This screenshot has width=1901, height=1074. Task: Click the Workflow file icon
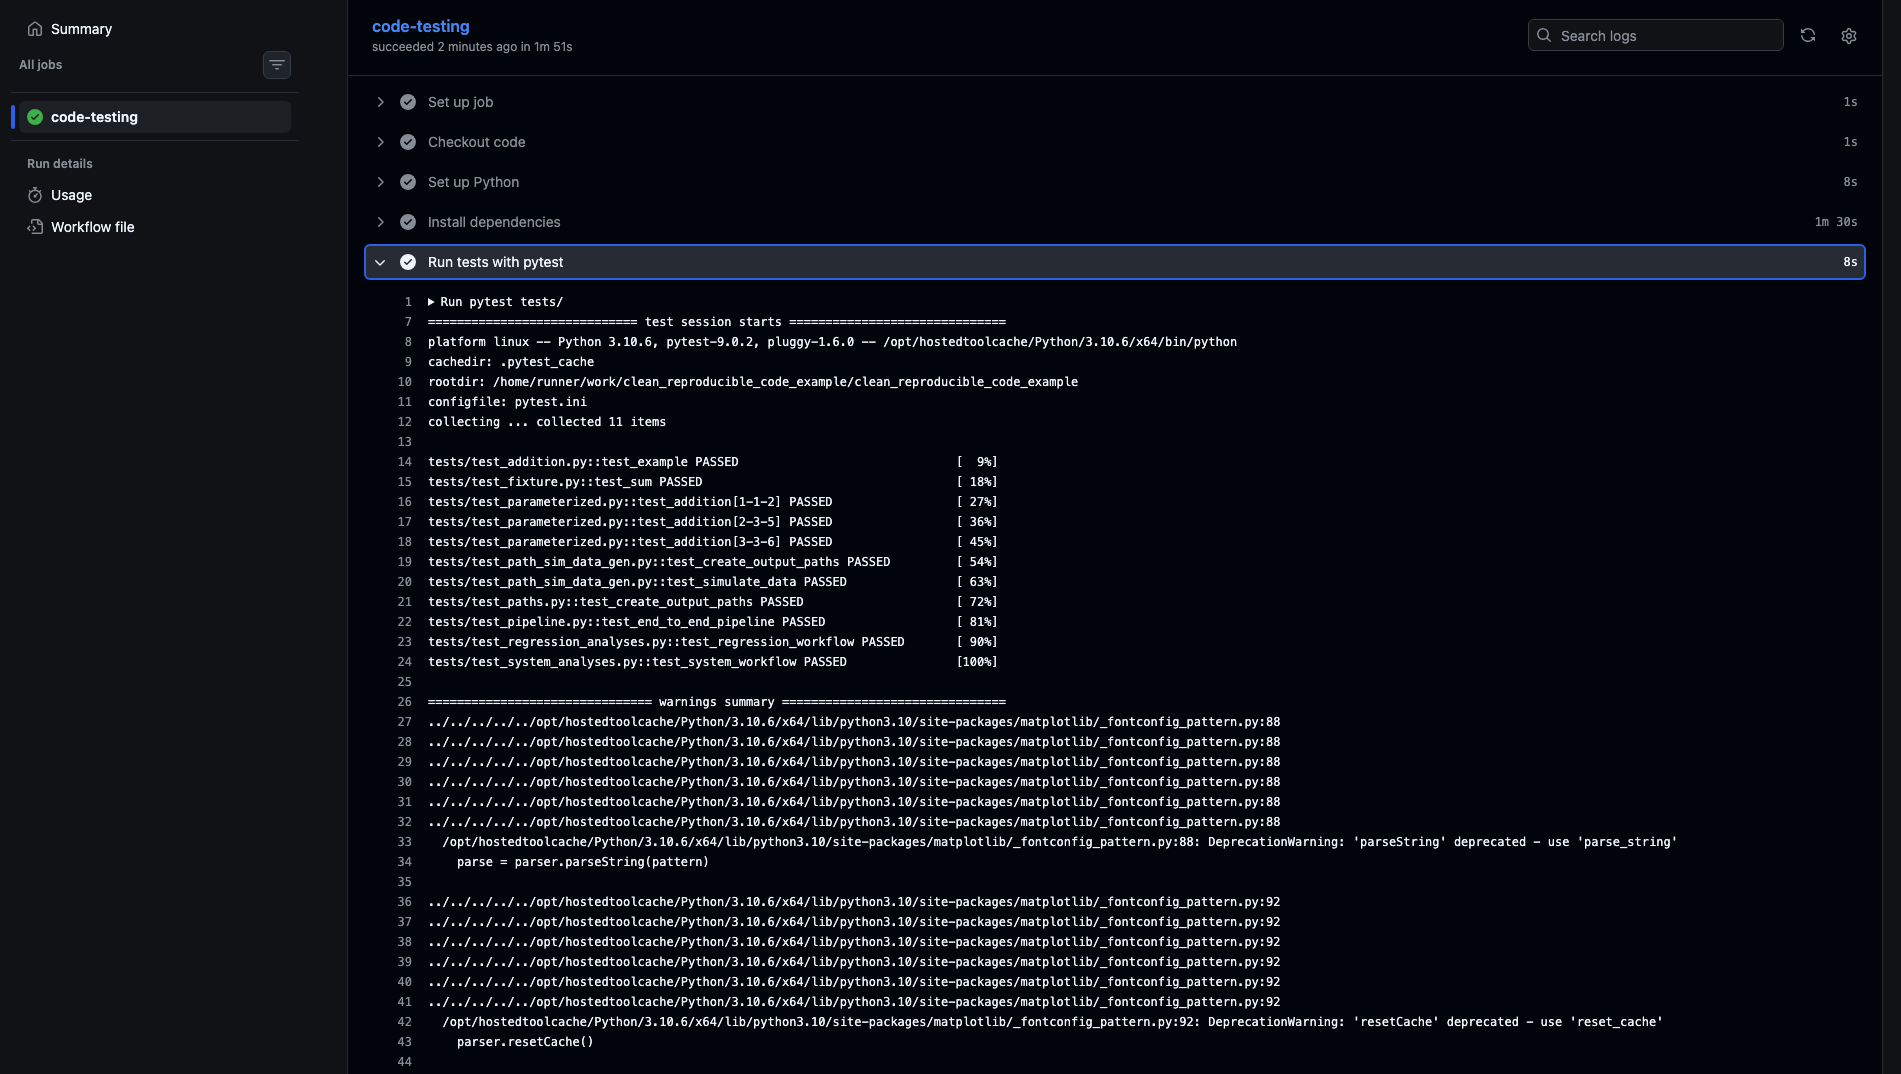(35, 227)
